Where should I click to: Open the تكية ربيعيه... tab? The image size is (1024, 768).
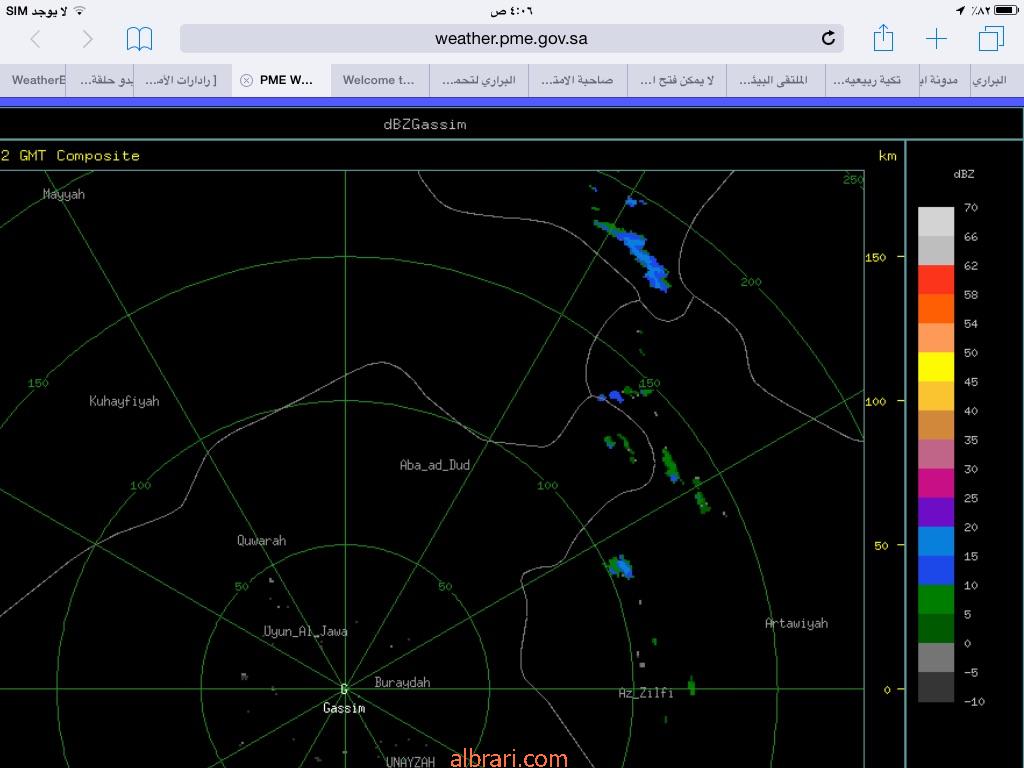pyautogui.click(x=872, y=80)
